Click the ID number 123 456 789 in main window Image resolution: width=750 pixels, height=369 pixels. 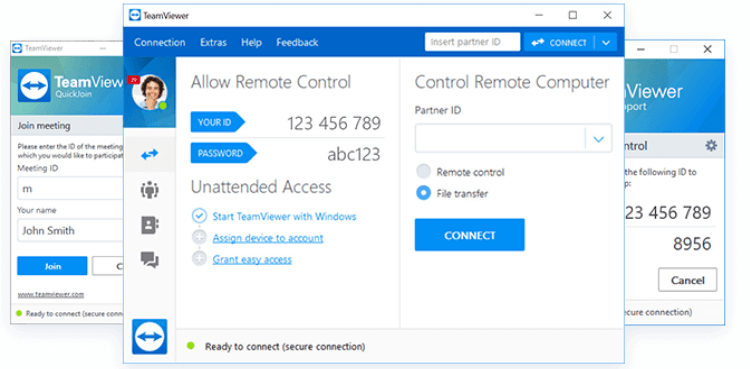[334, 123]
